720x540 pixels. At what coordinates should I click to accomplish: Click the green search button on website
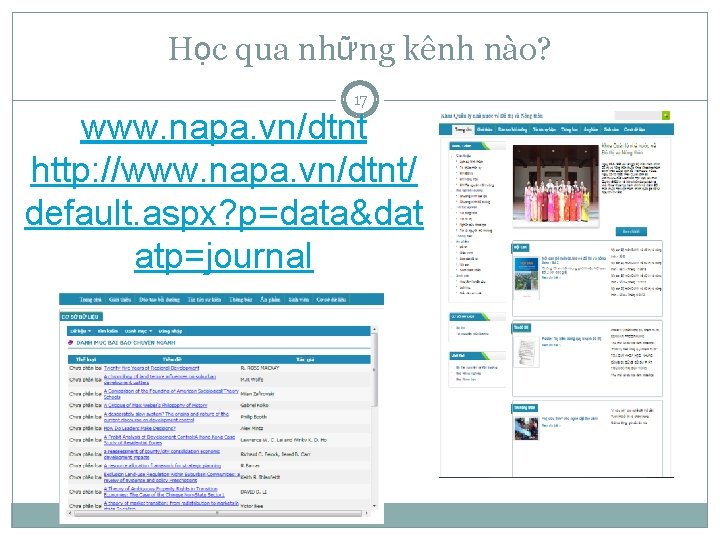coord(666,116)
